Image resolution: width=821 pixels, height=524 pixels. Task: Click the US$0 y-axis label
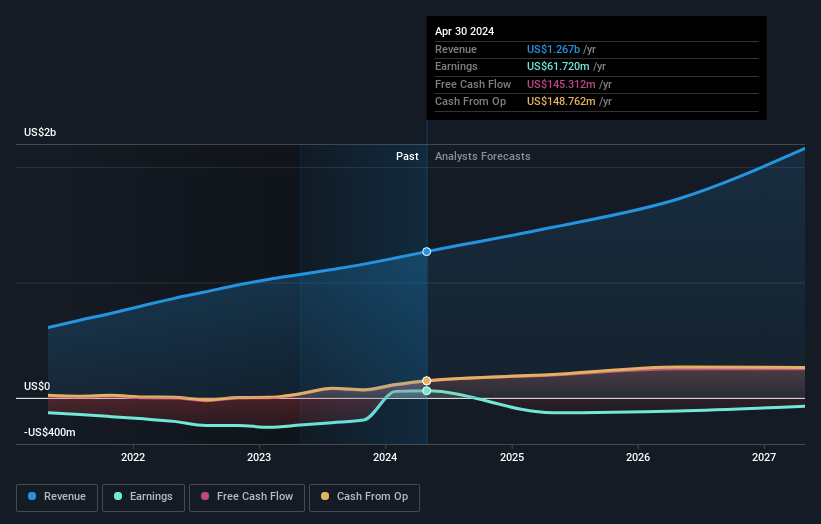coord(37,386)
